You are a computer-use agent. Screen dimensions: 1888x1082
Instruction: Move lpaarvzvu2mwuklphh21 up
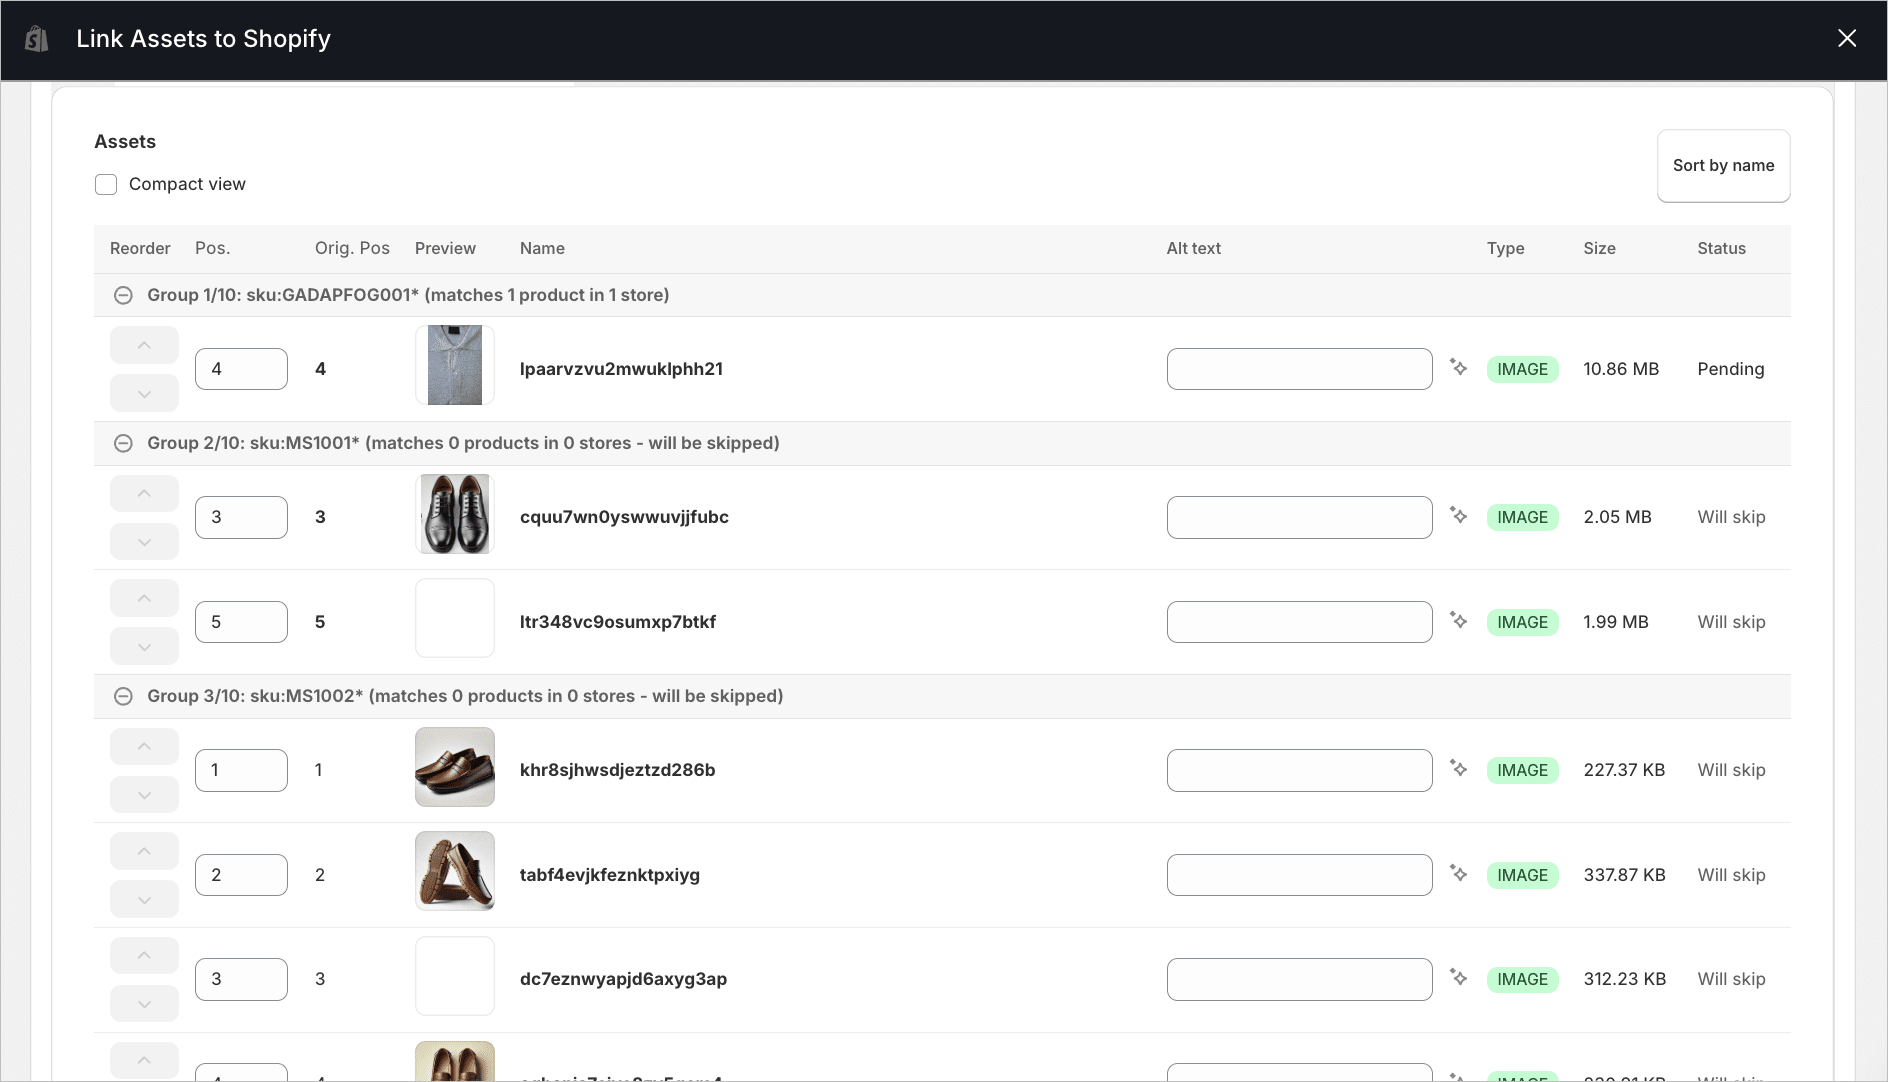144,345
